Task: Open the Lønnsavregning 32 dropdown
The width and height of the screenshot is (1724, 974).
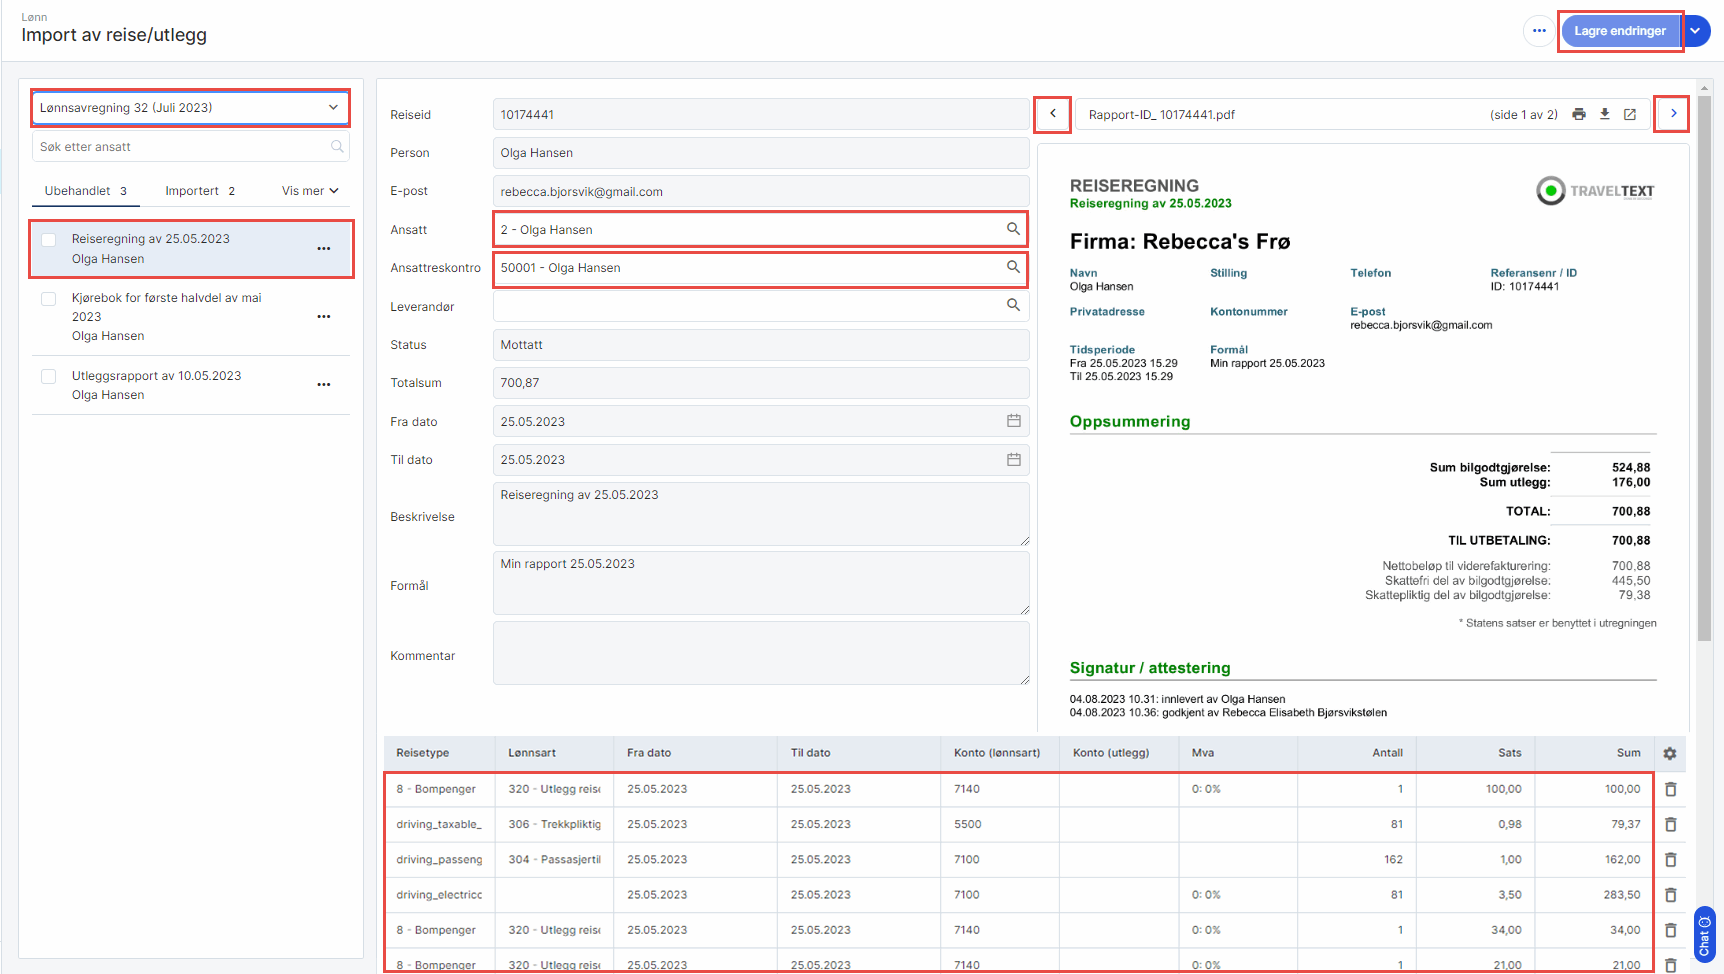Action: tap(190, 108)
